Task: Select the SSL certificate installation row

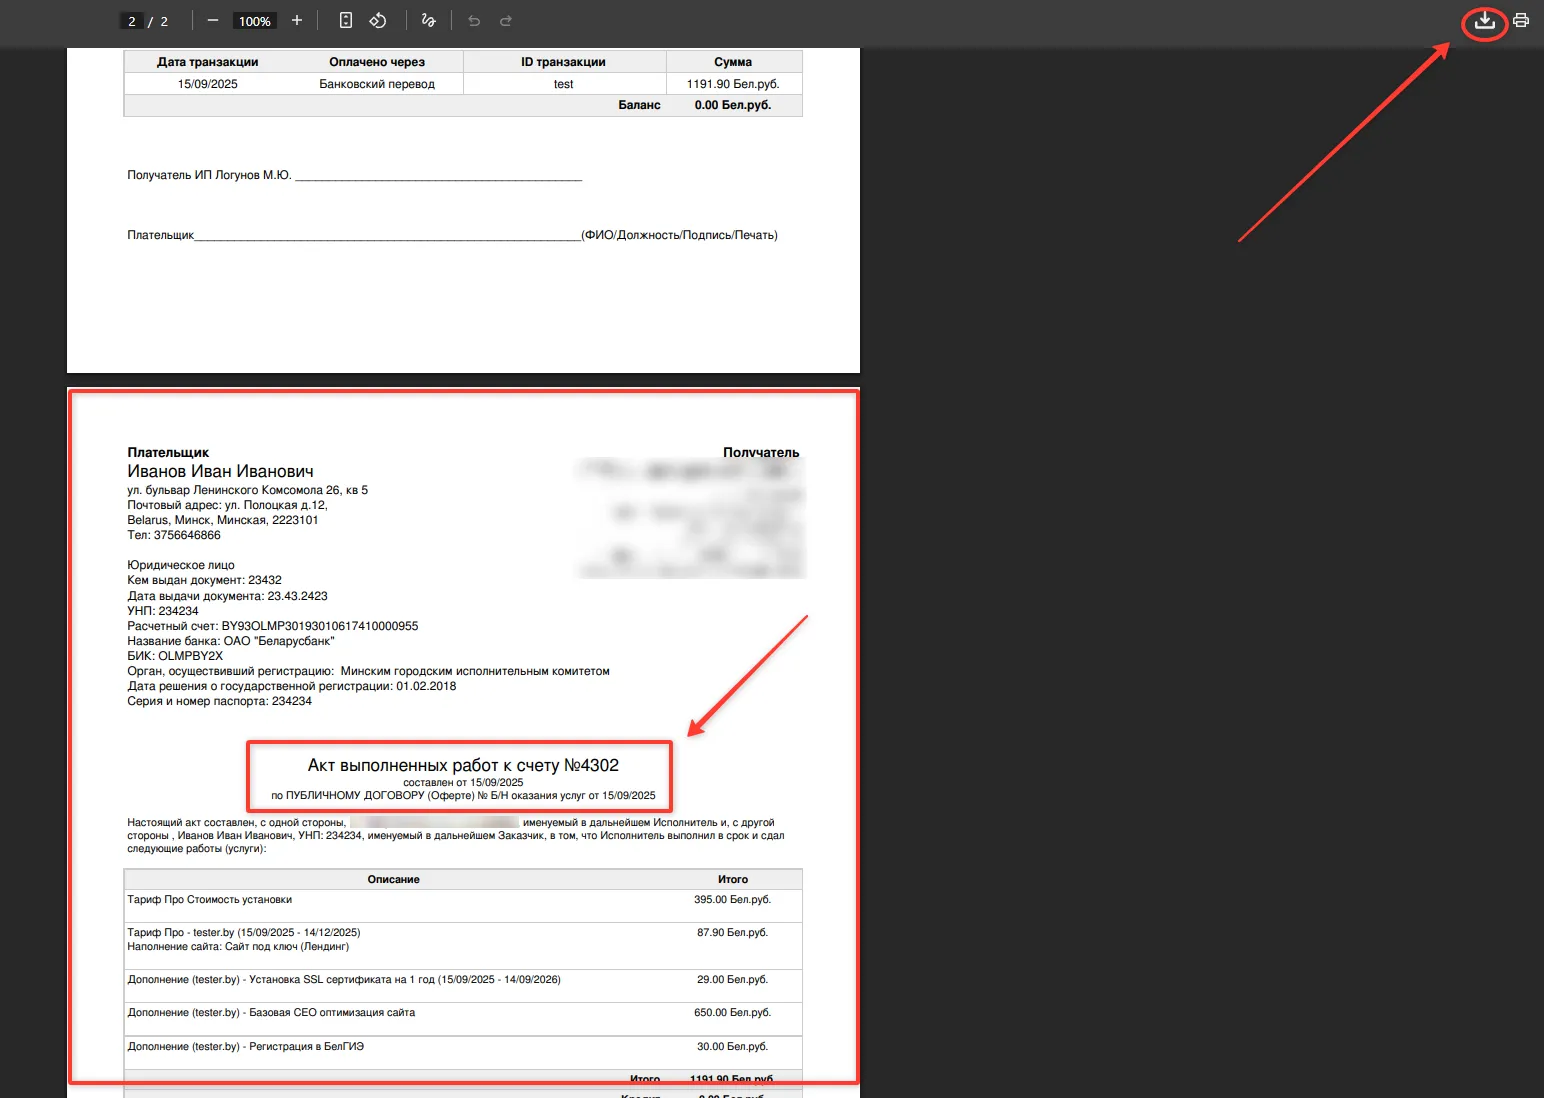Action: click(344, 980)
